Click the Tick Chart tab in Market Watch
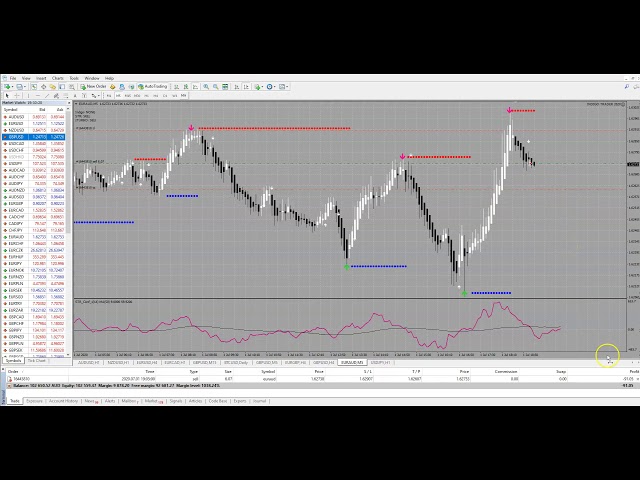This screenshot has height=480, width=640. [36, 361]
